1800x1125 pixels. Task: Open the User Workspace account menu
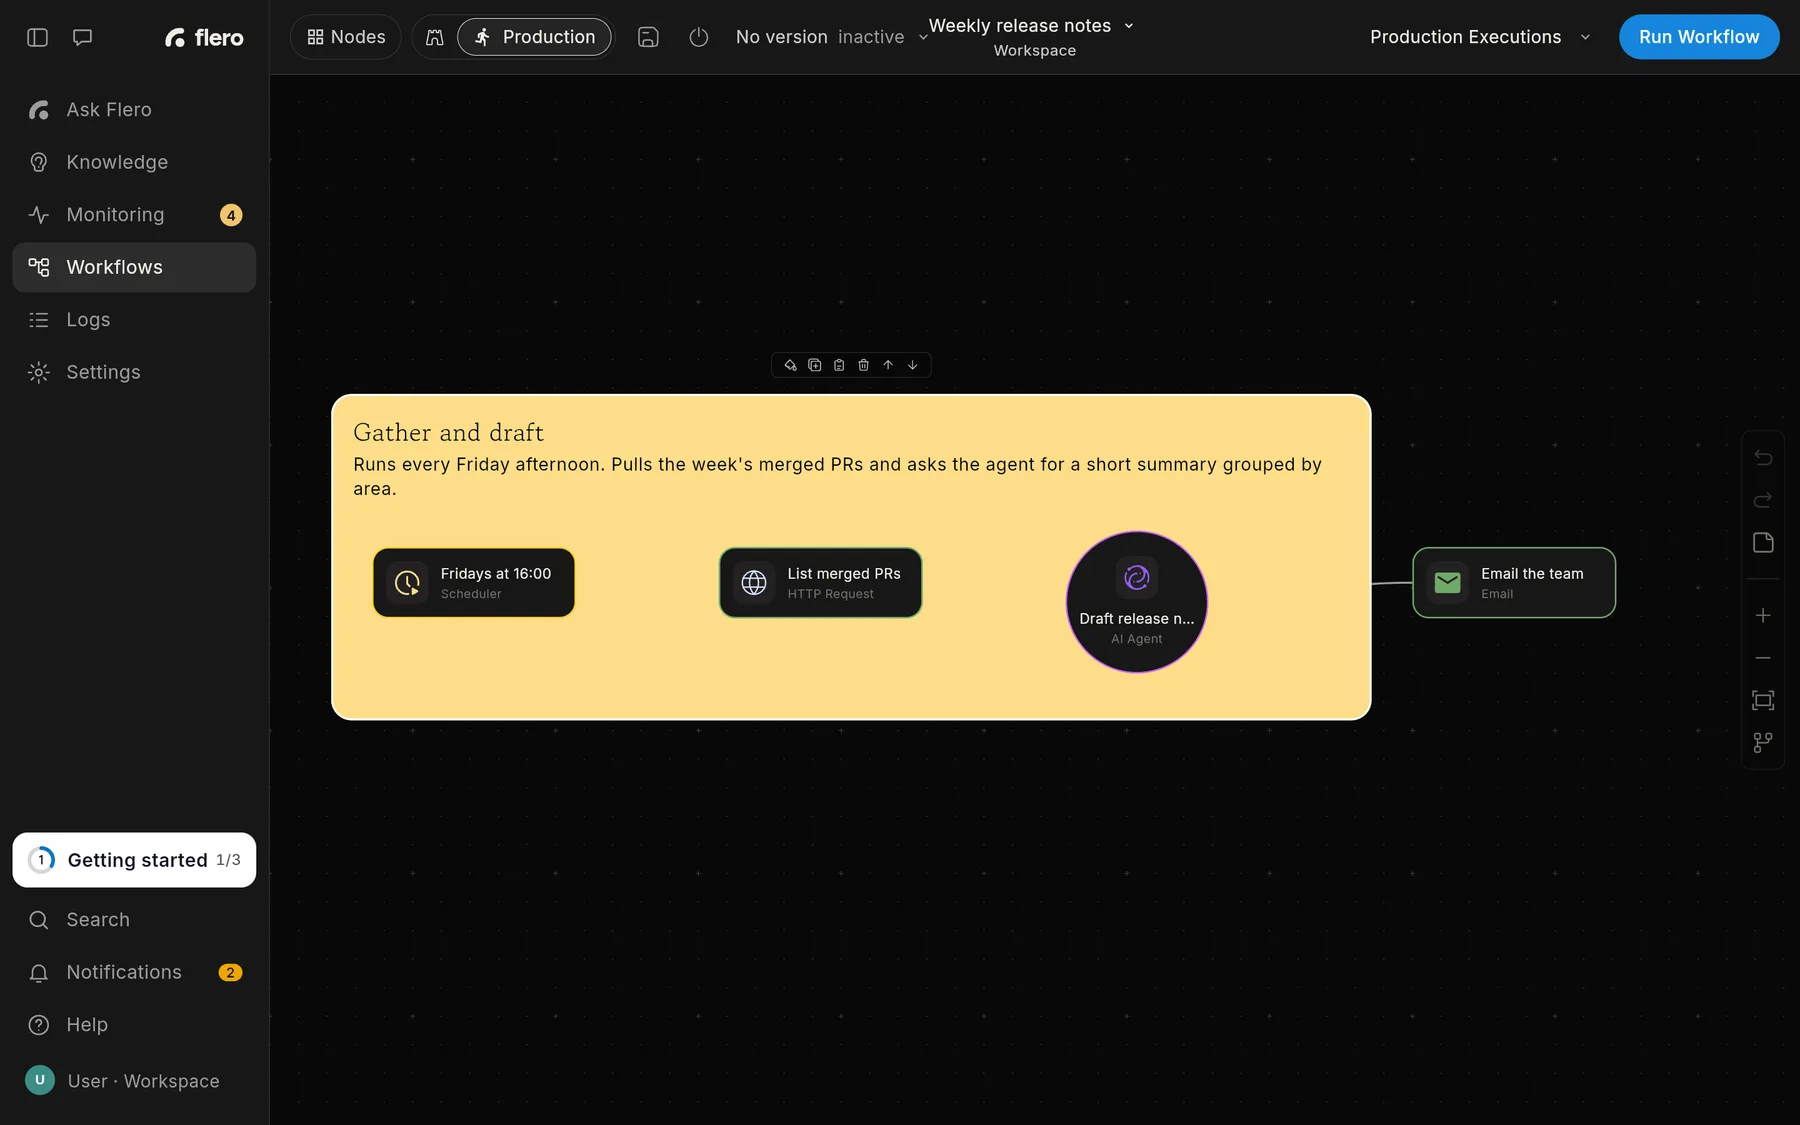(134, 1081)
